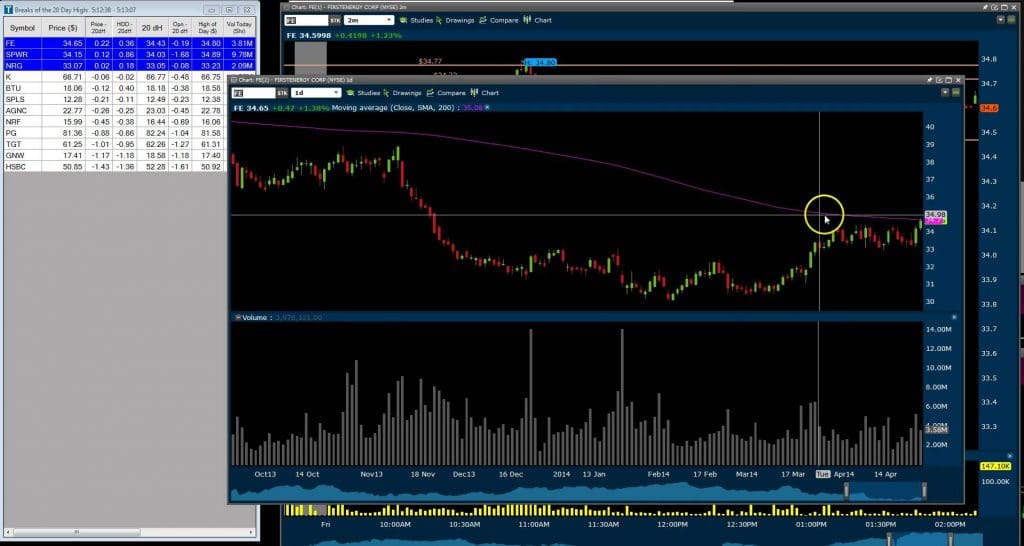Pin the front FE 1d chart window

pyautogui.click(x=929, y=80)
